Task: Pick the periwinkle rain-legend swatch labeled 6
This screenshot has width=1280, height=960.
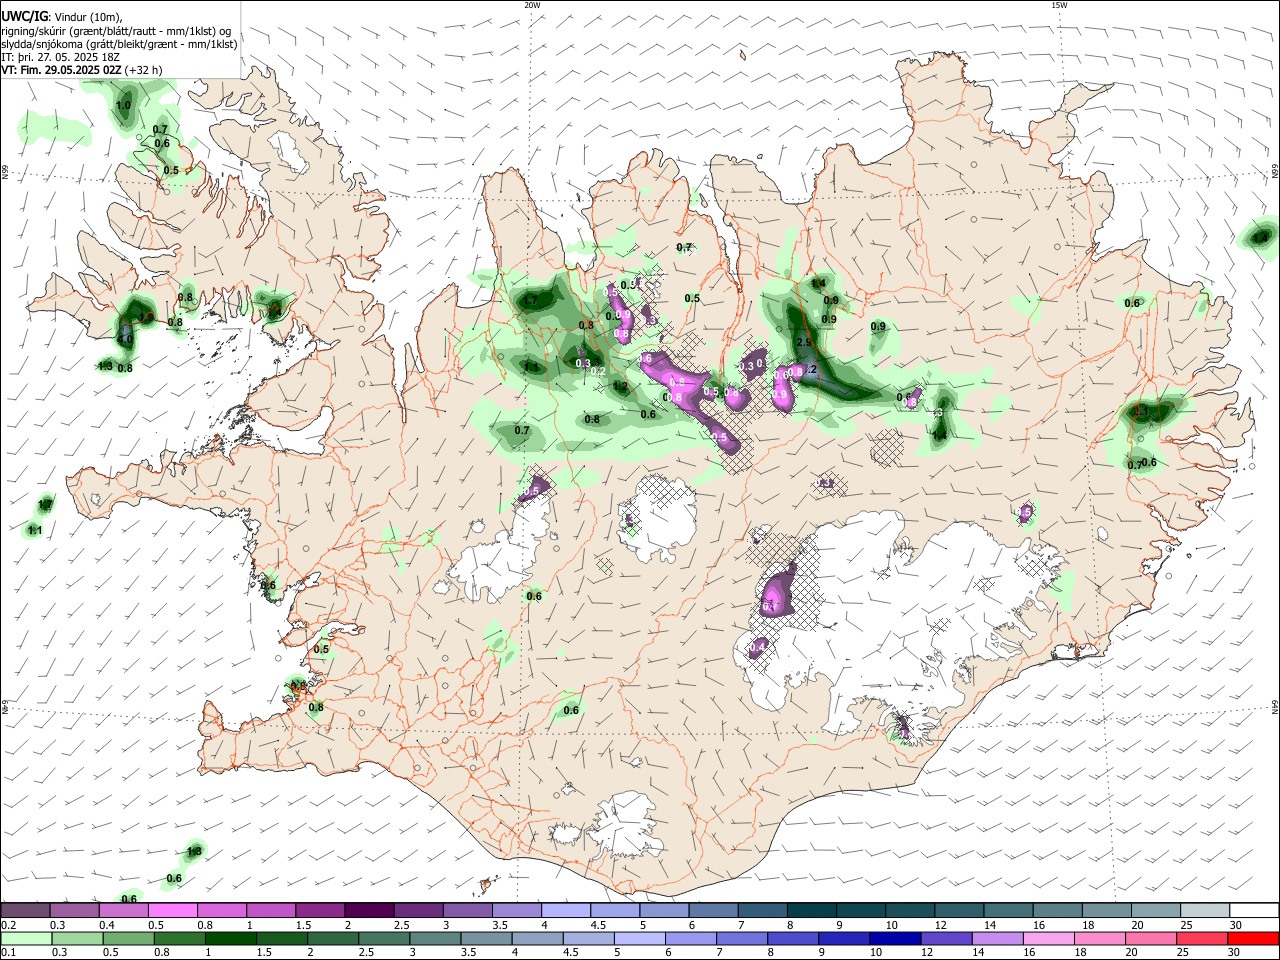Action: click(690, 938)
